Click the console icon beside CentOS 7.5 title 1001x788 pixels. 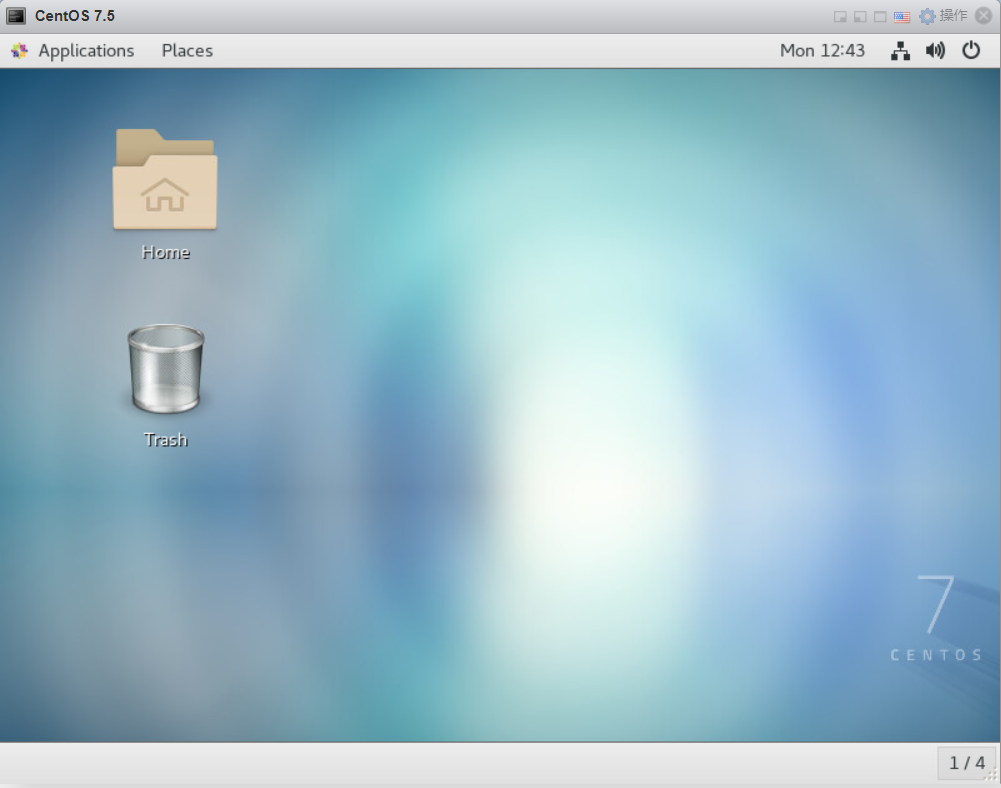point(16,16)
